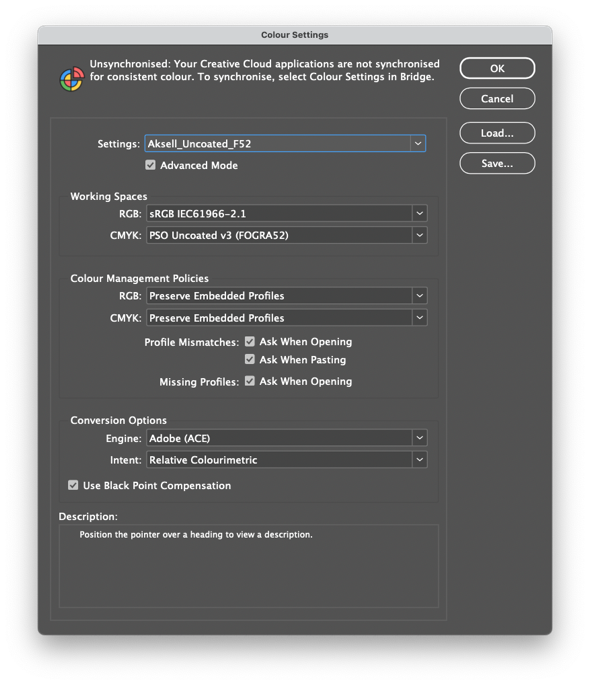Click Load... to import settings

click(x=497, y=133)
